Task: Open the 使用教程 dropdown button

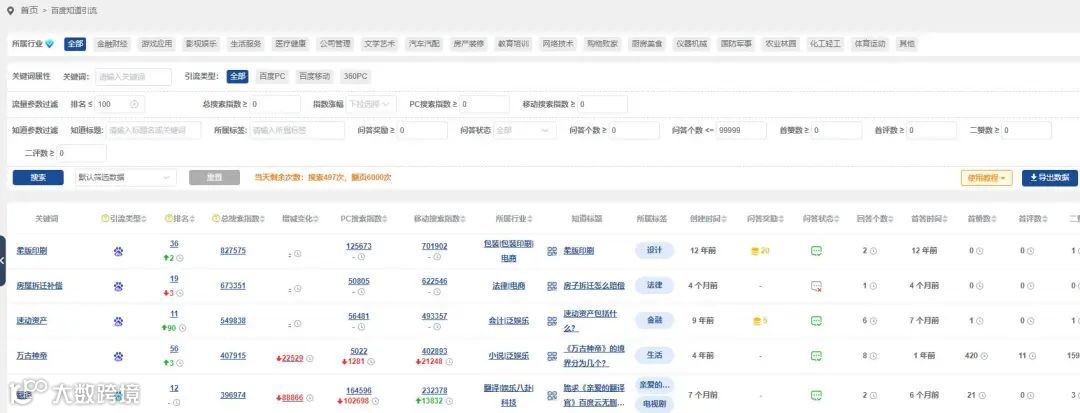Action: point(986,178)
